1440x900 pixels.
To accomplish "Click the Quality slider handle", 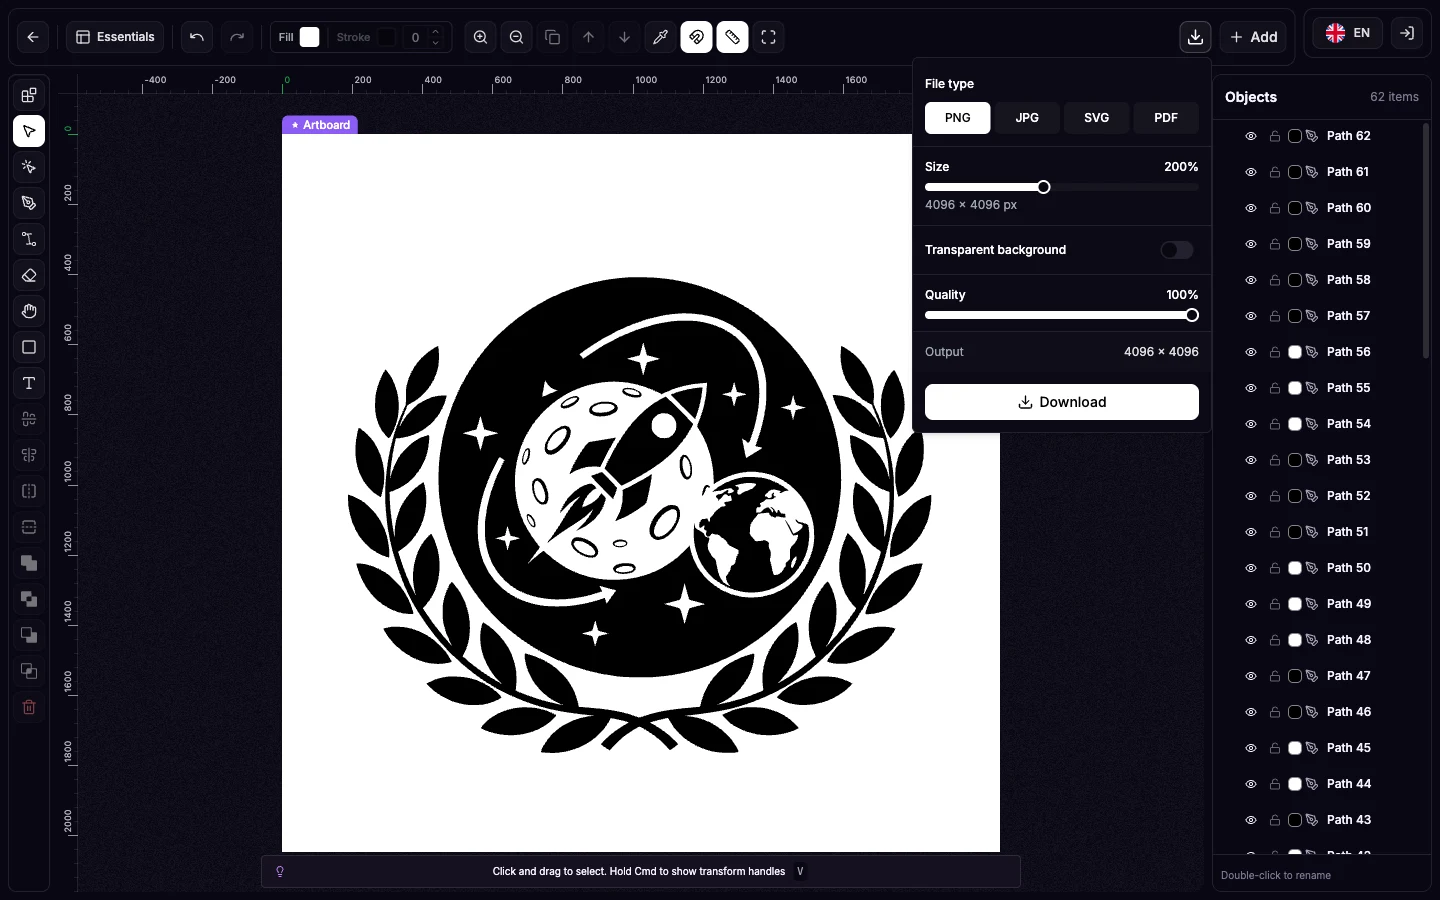I will [x=1192, y=315].
